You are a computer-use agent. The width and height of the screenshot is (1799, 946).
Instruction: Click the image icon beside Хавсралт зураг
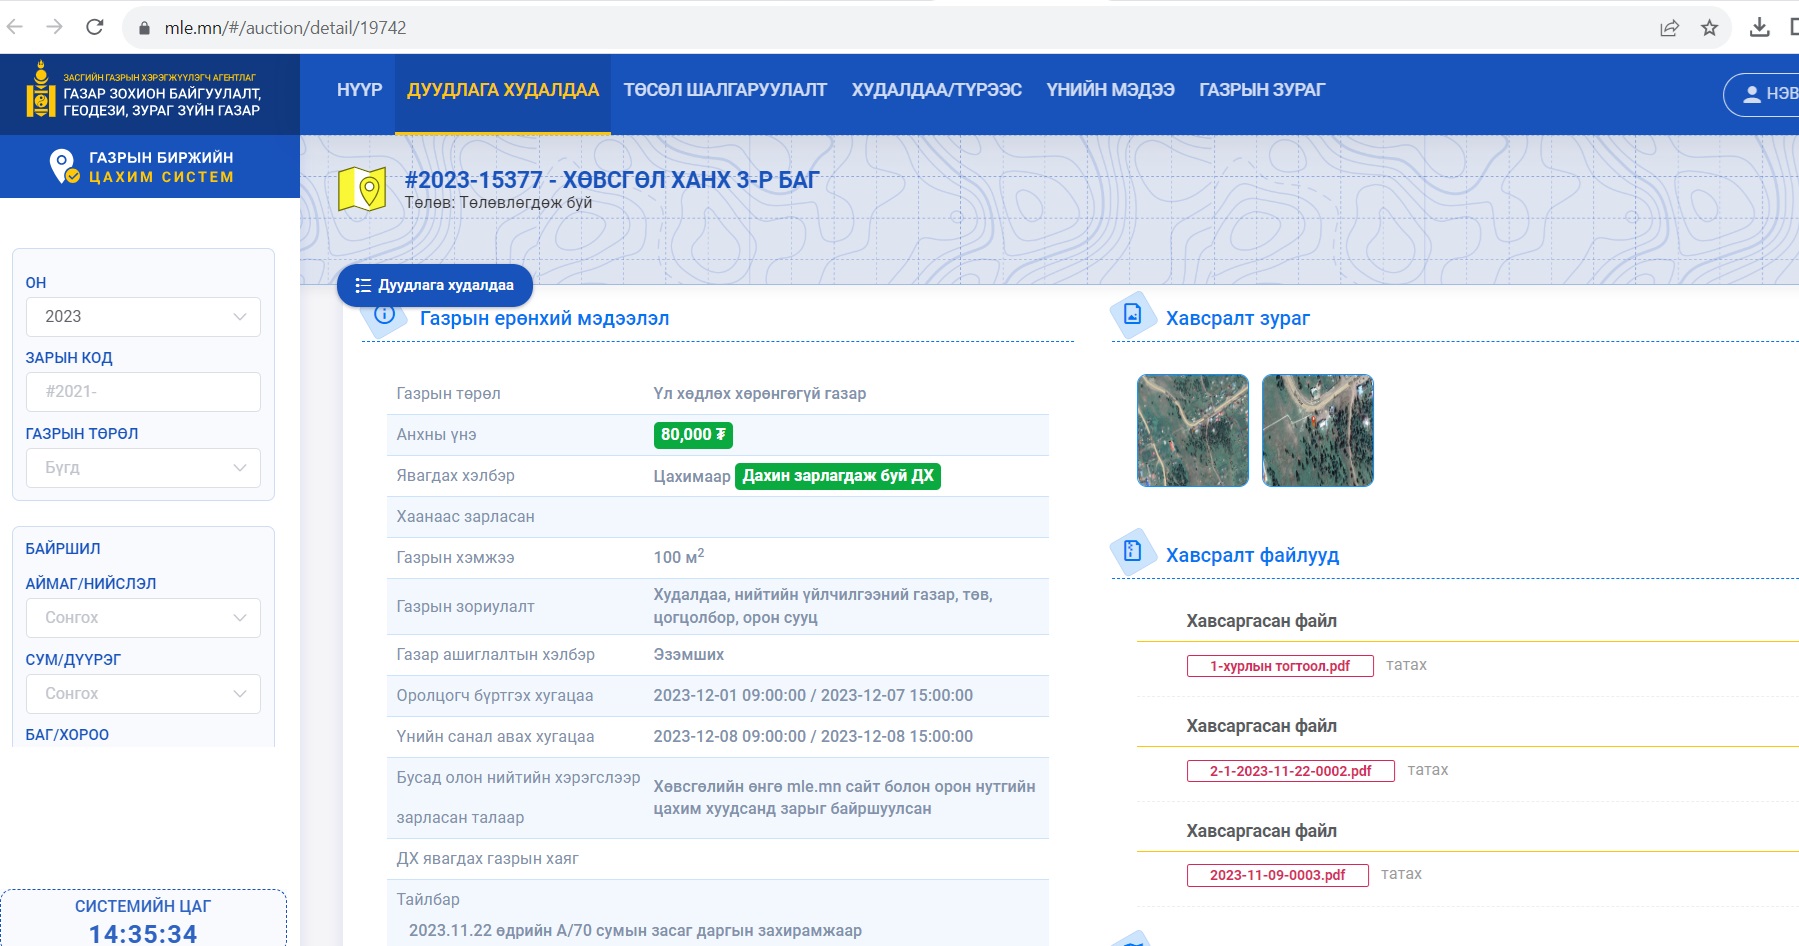point(1132,314)
